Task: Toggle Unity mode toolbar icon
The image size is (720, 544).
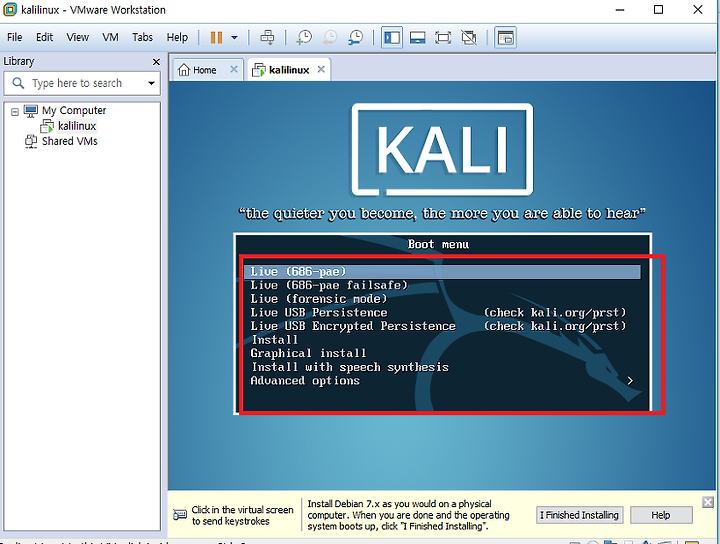Action: [469, 37]
